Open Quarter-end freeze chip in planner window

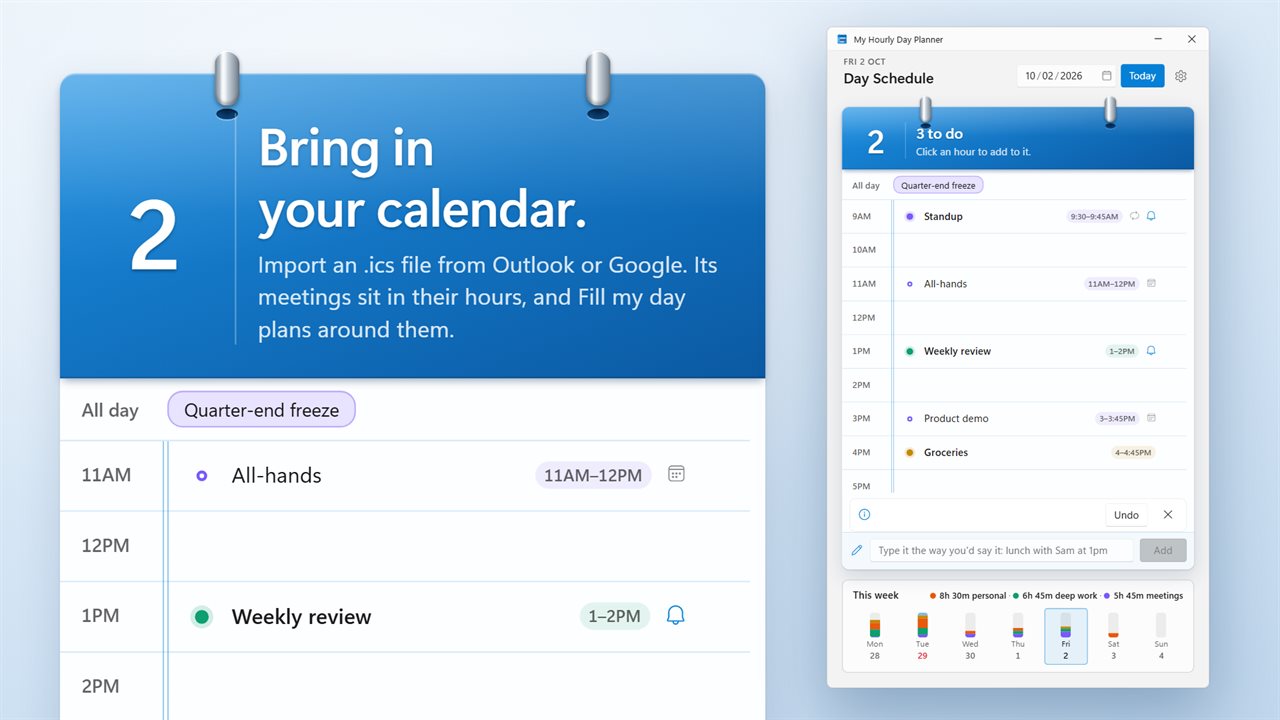(937, 185)
